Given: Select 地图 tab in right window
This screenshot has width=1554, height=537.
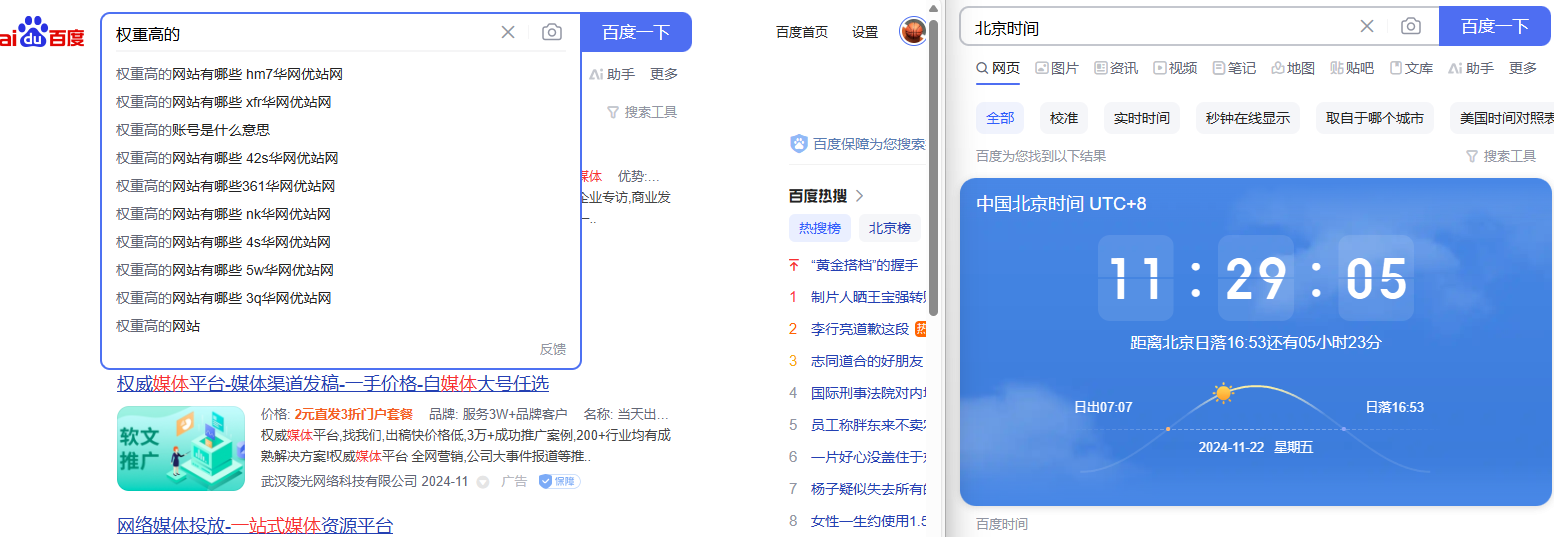Looking at the screenshot, I should click(x=1293, y=68).
